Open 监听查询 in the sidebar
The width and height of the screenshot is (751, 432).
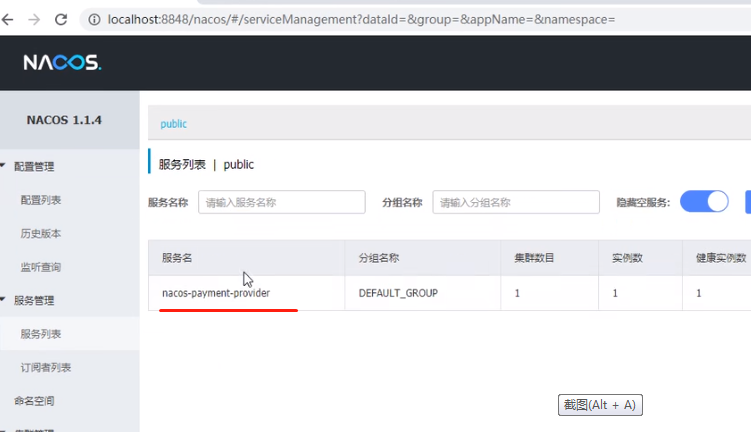(x=41, y=267)
